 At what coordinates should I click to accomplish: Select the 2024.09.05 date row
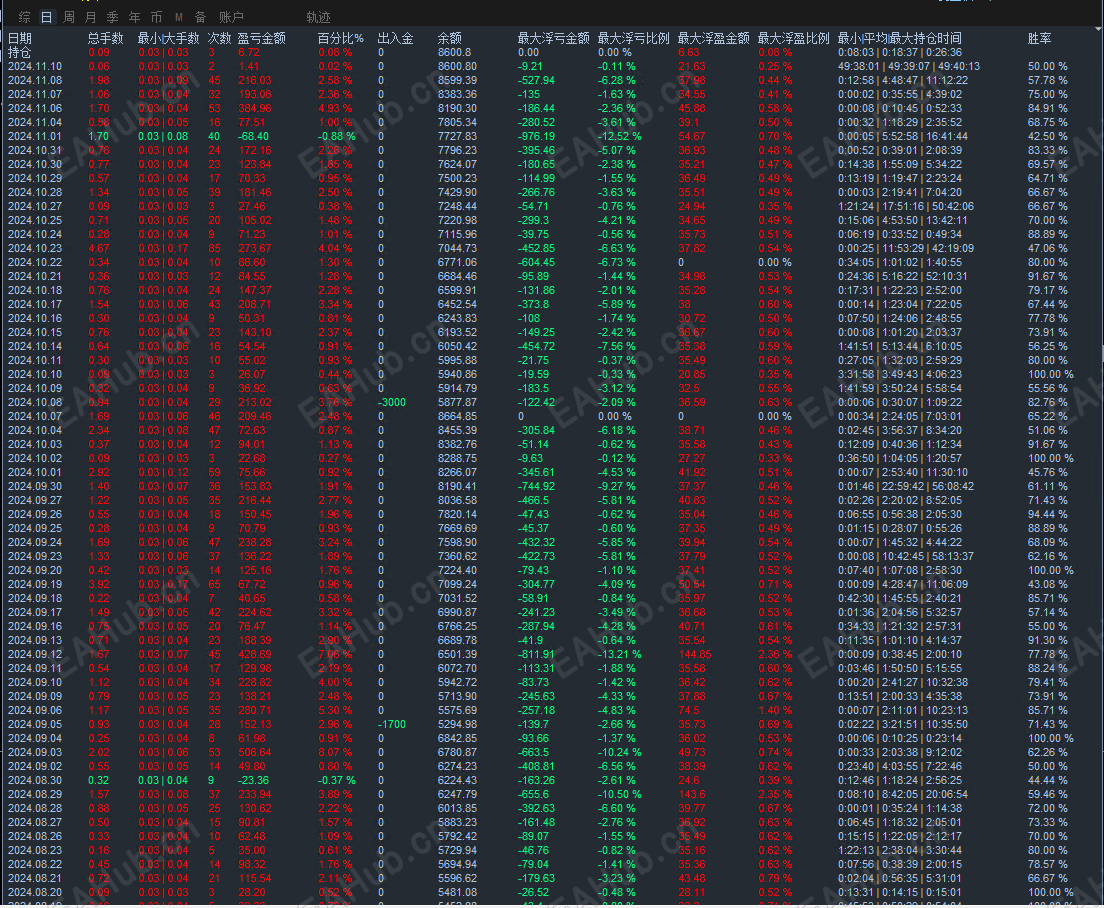tap(35, 724)
